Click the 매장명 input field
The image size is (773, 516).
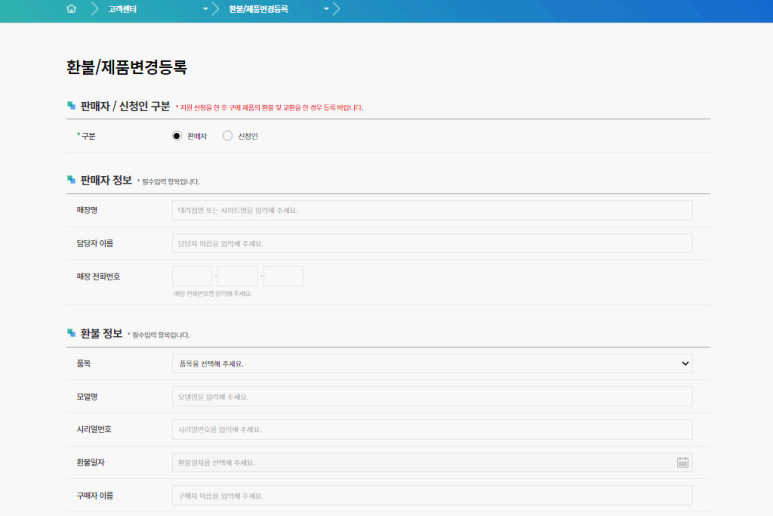tap(432, 210)
